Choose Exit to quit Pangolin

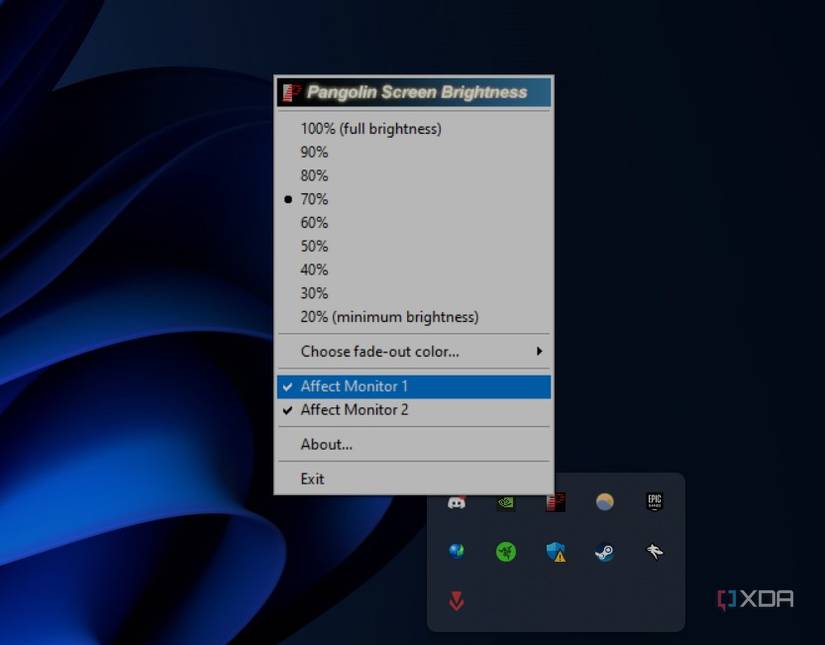414,479
